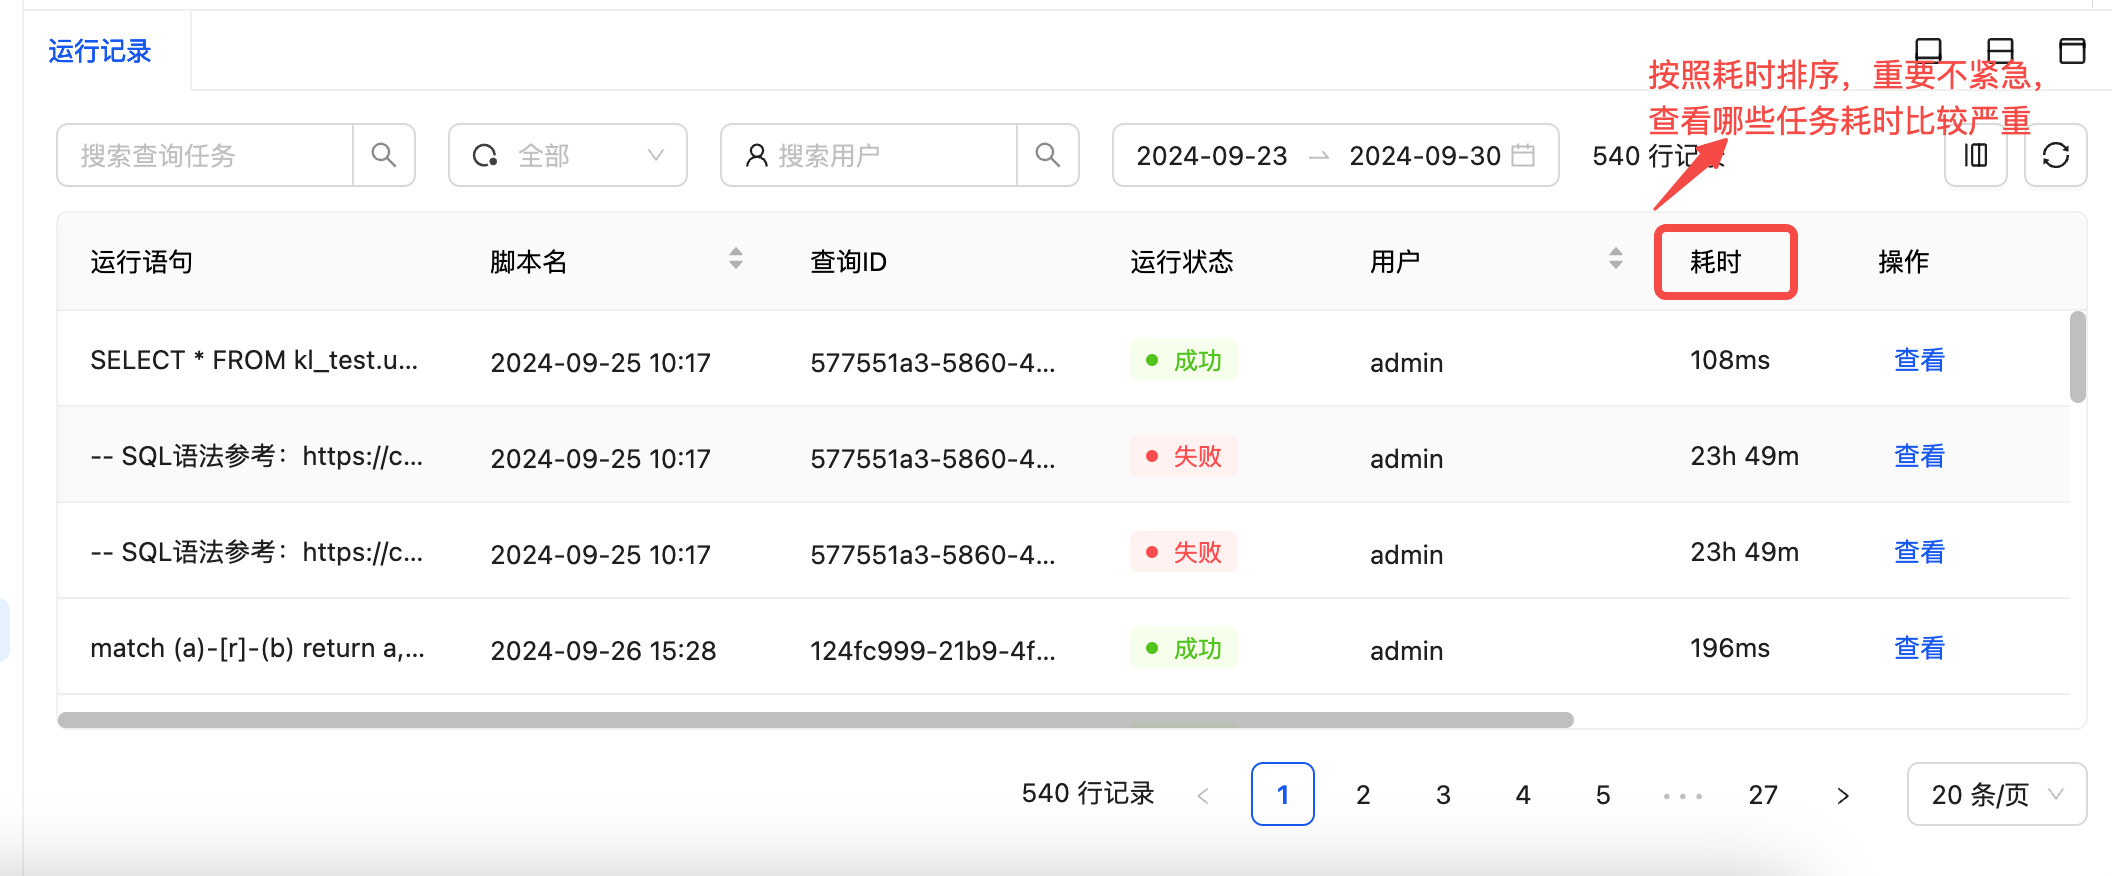Click the 196ms duration value
This screenshot has height=876, width=2112.
click(1730, 648)
